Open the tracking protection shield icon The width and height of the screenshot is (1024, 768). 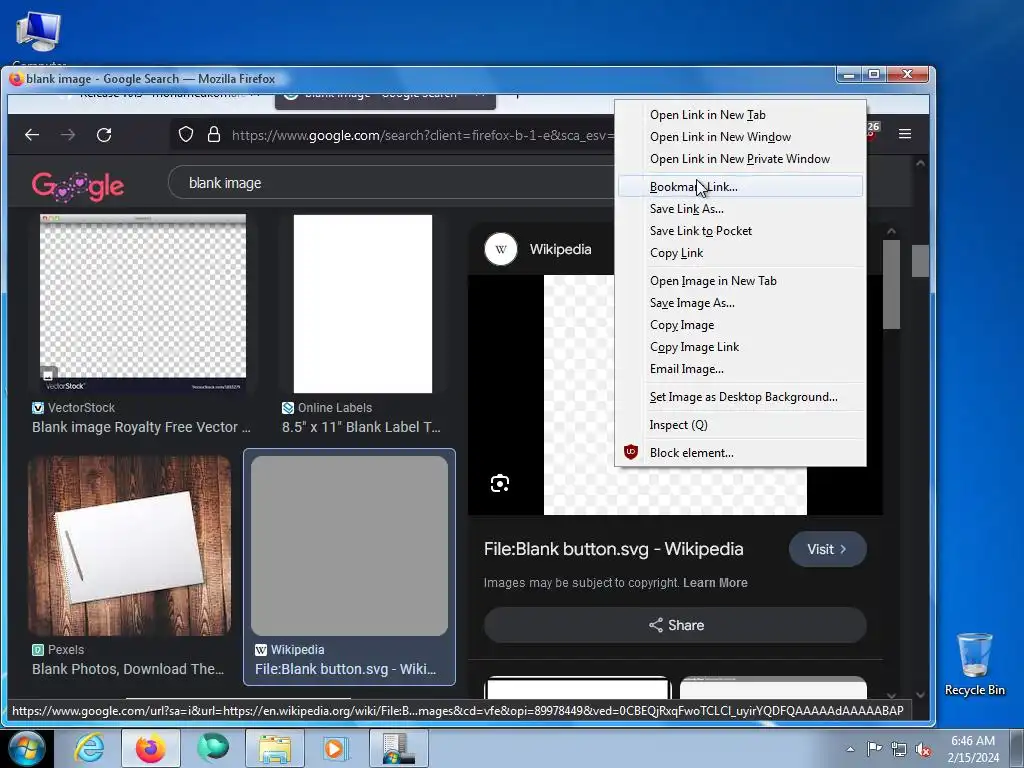(186, 135)
